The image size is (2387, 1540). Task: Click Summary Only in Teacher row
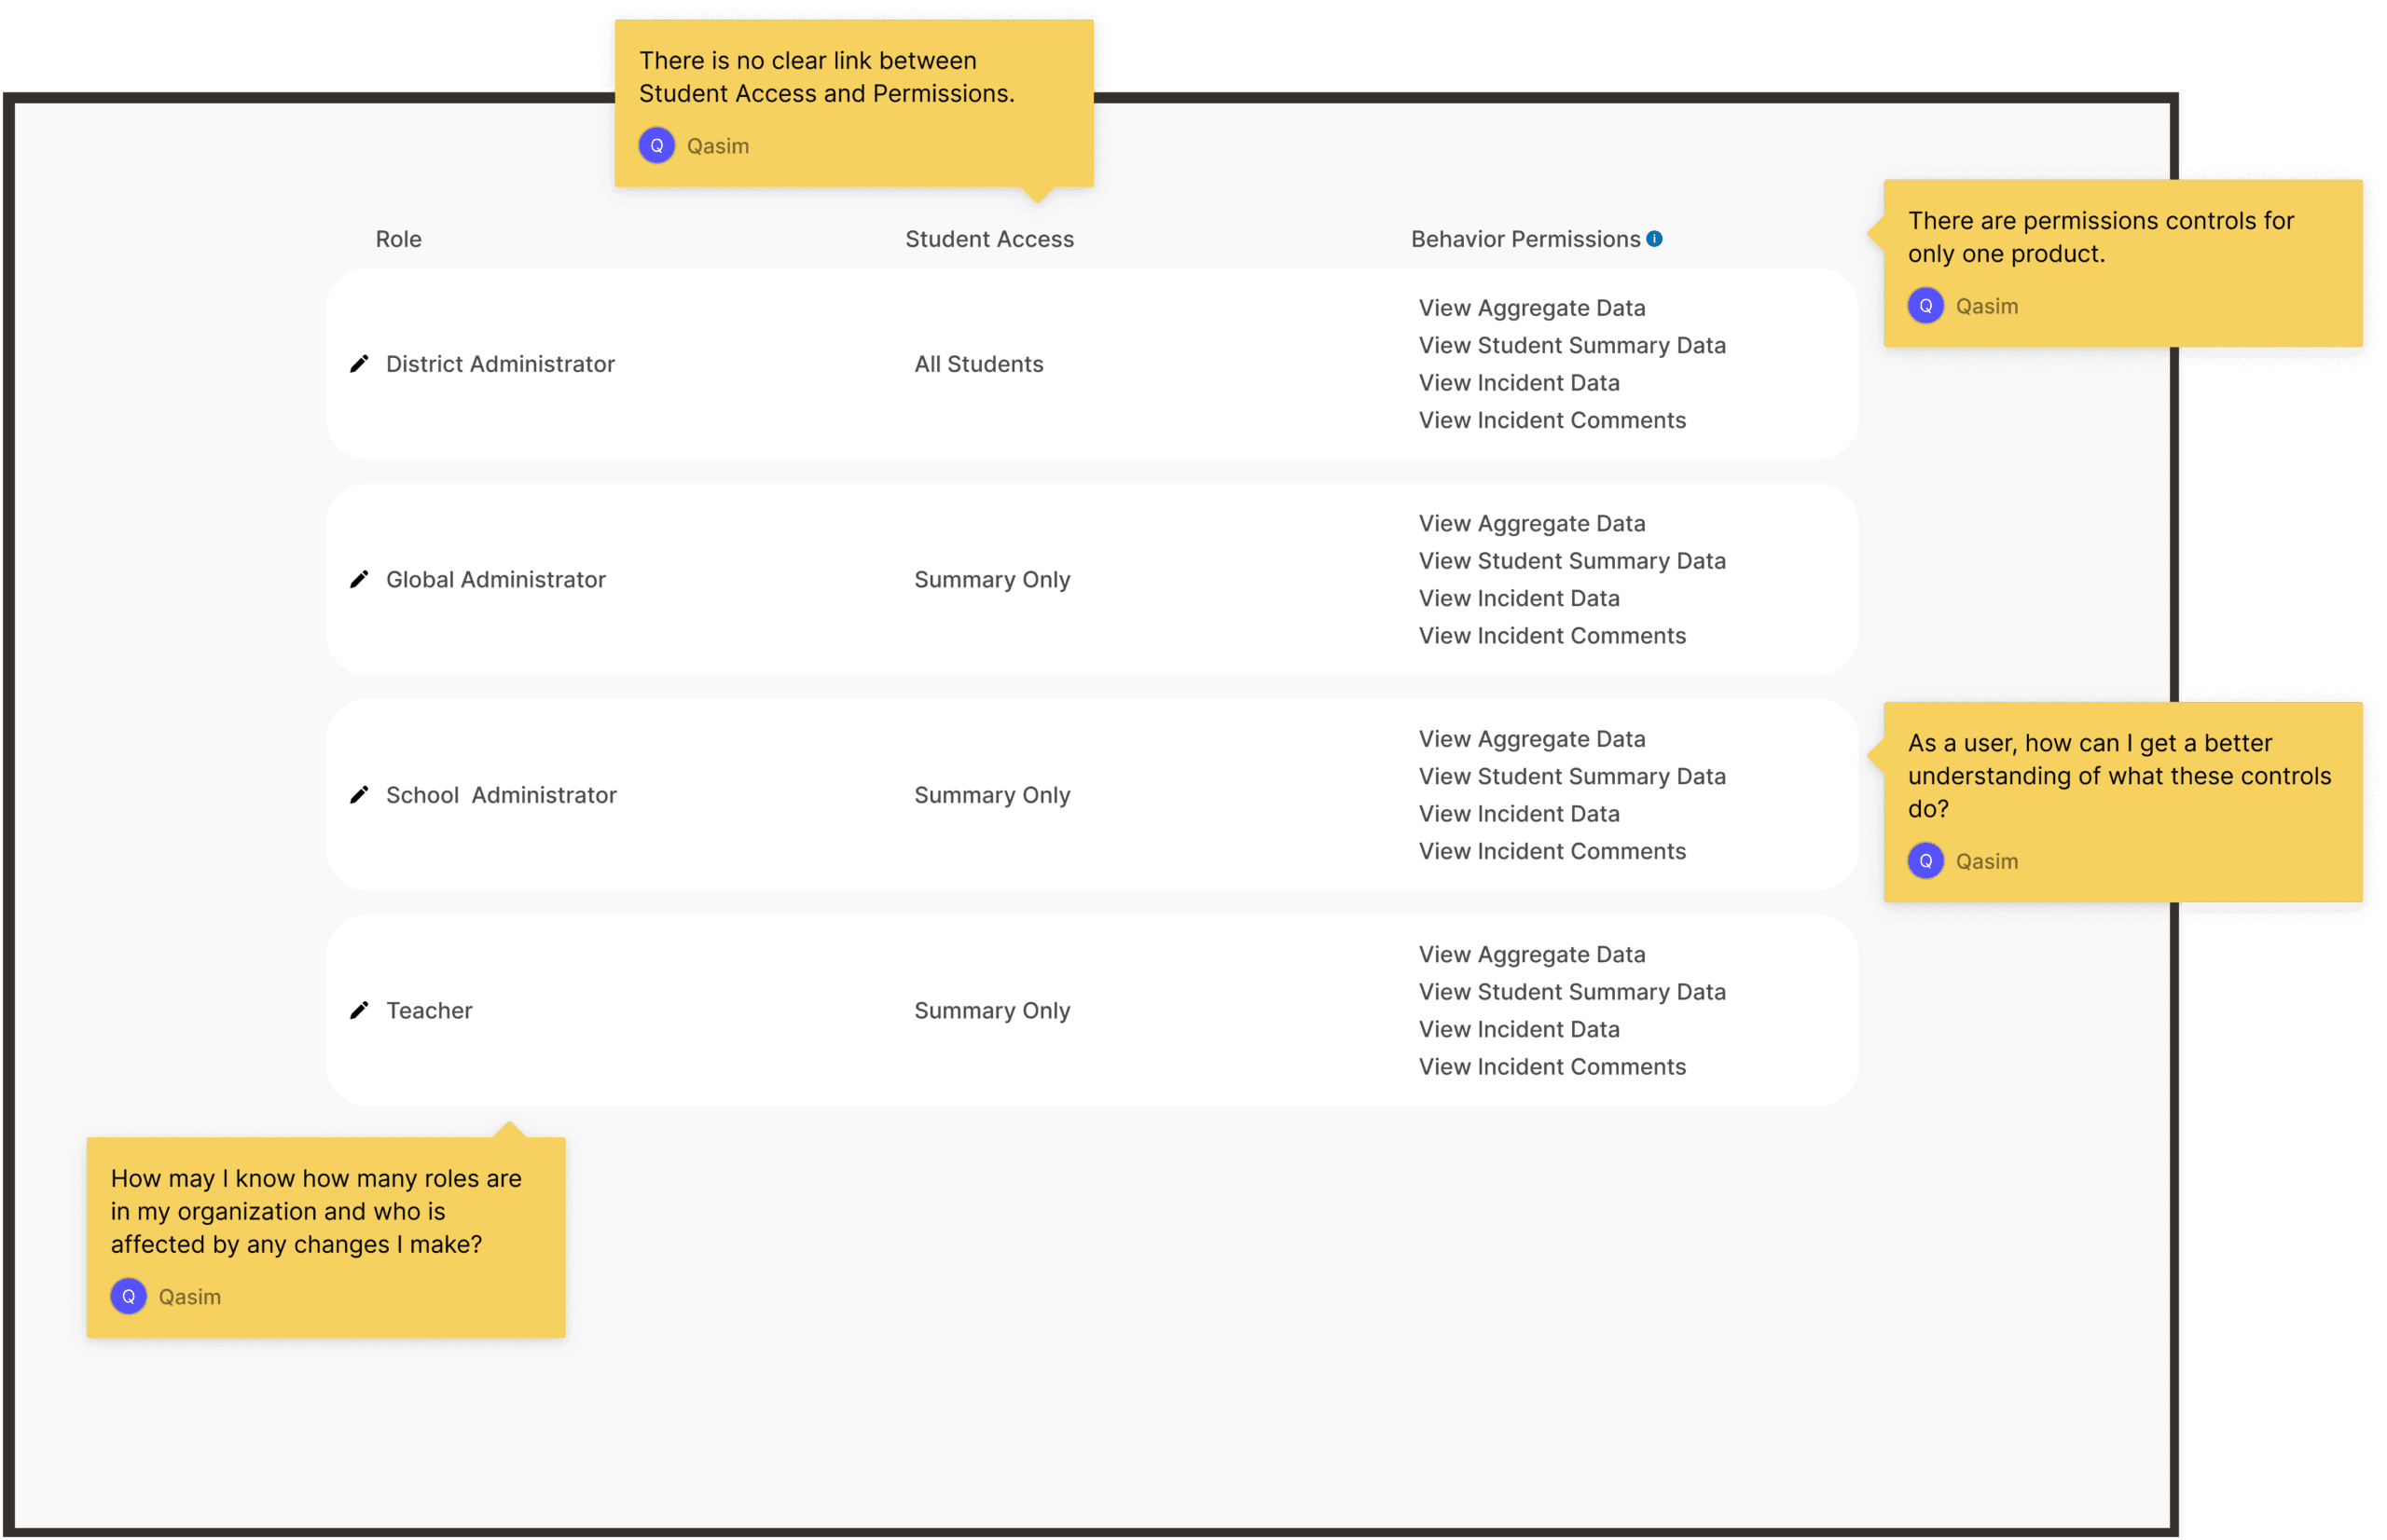tap(992, 1011)
